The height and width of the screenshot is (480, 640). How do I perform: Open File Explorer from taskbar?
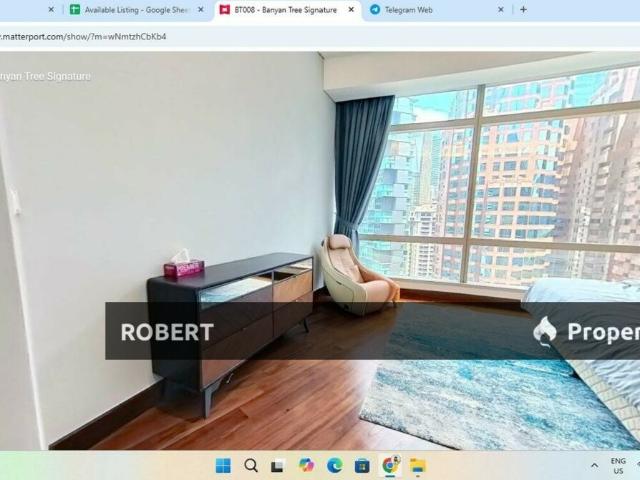click(x=418, y=465)
